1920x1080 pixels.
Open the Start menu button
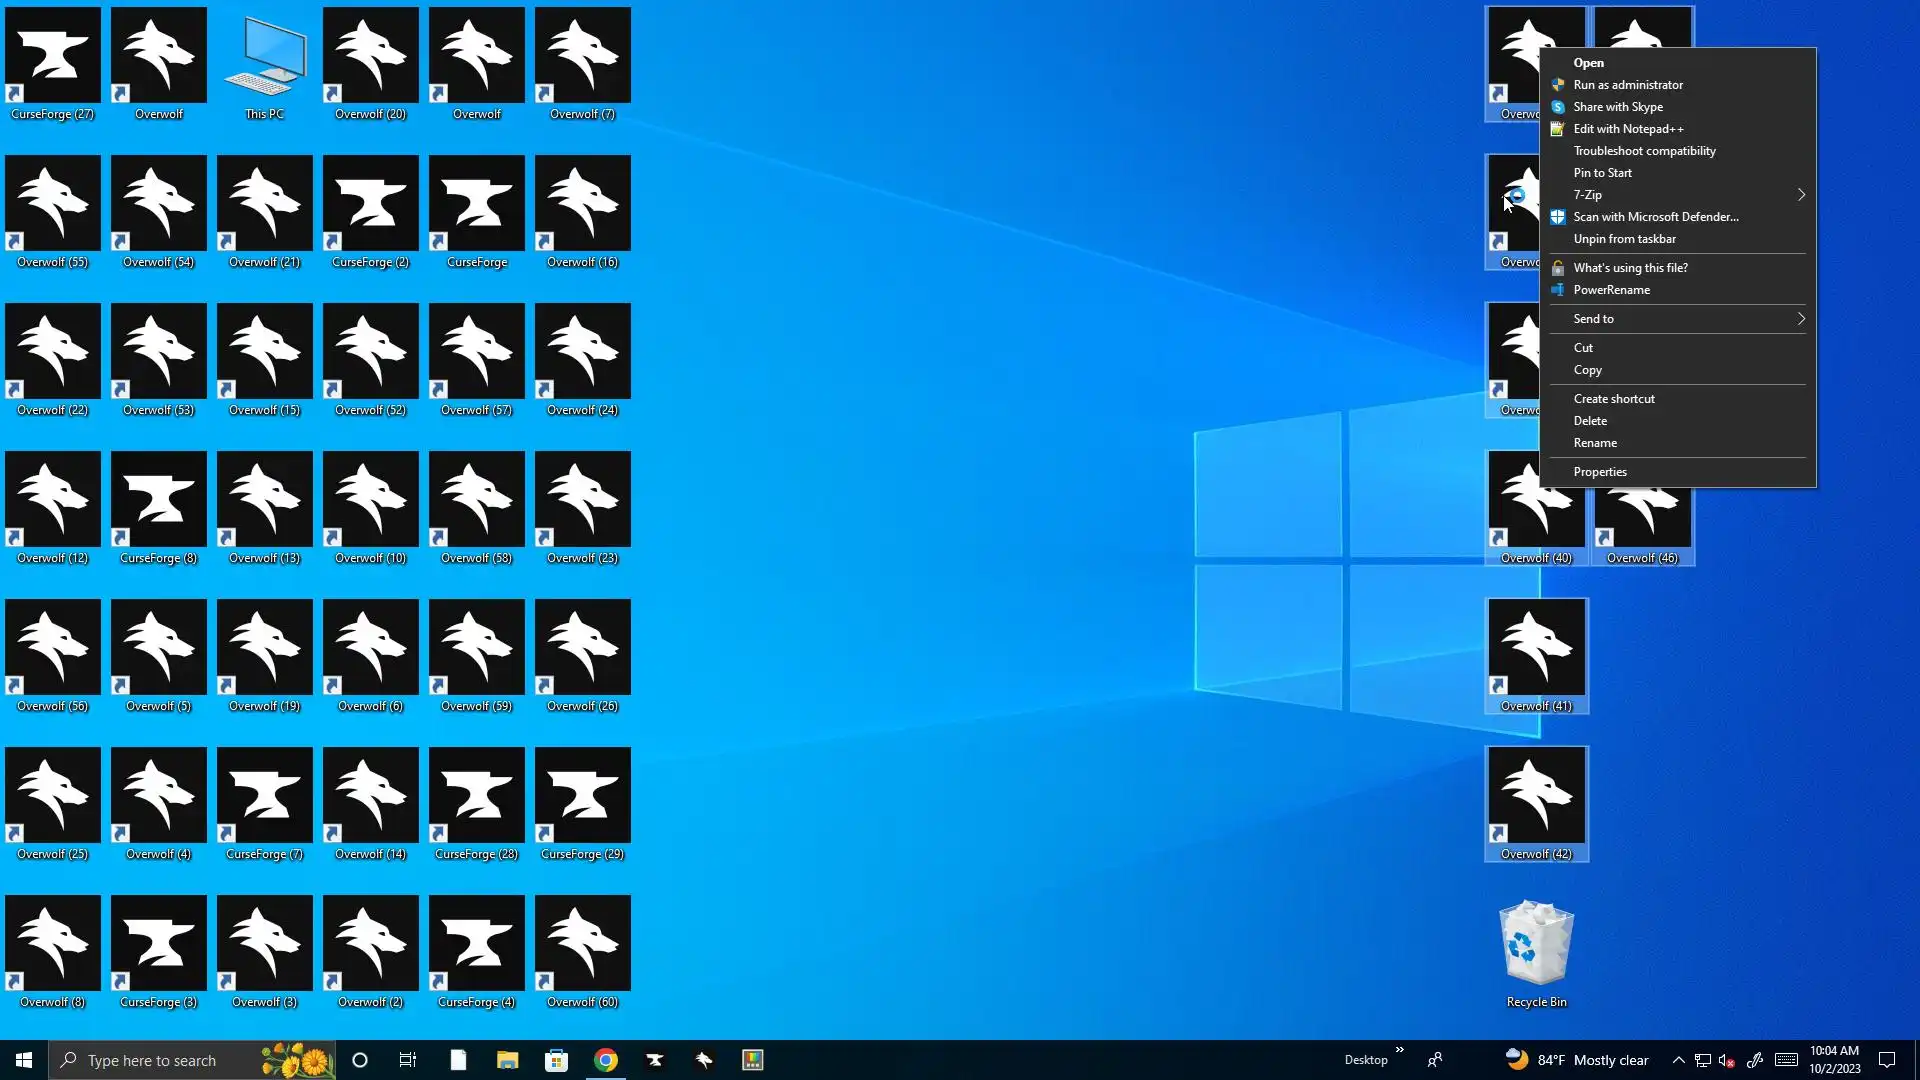(x=24, y=1060)
